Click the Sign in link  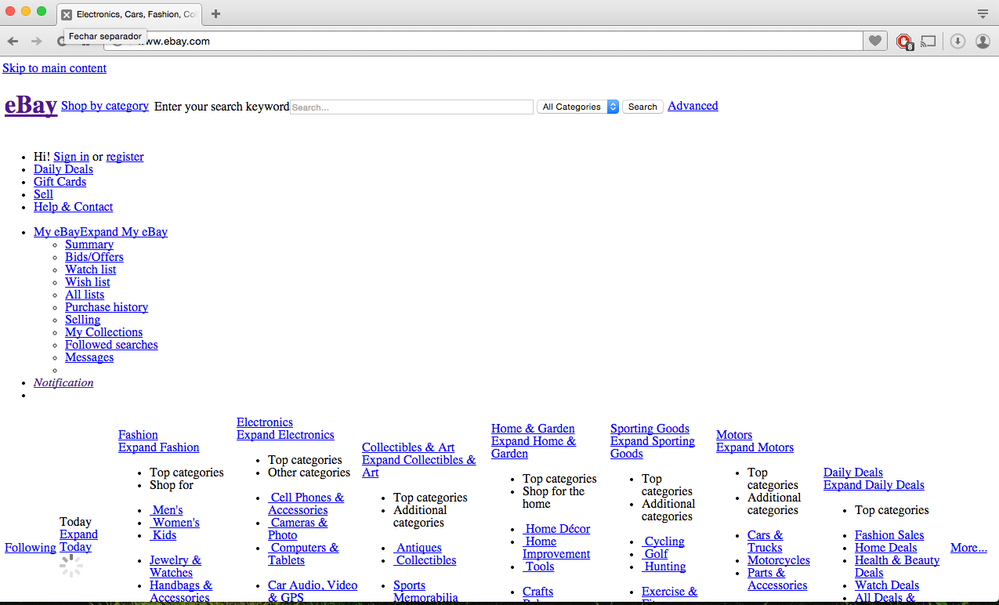click(x=71, y=157)
